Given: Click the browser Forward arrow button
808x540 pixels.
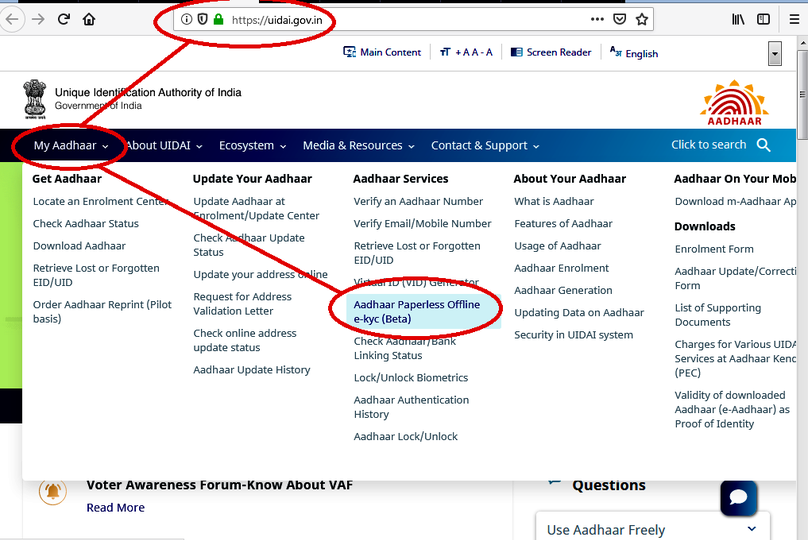Looking at the screenshot, I should tap(38, 20).
